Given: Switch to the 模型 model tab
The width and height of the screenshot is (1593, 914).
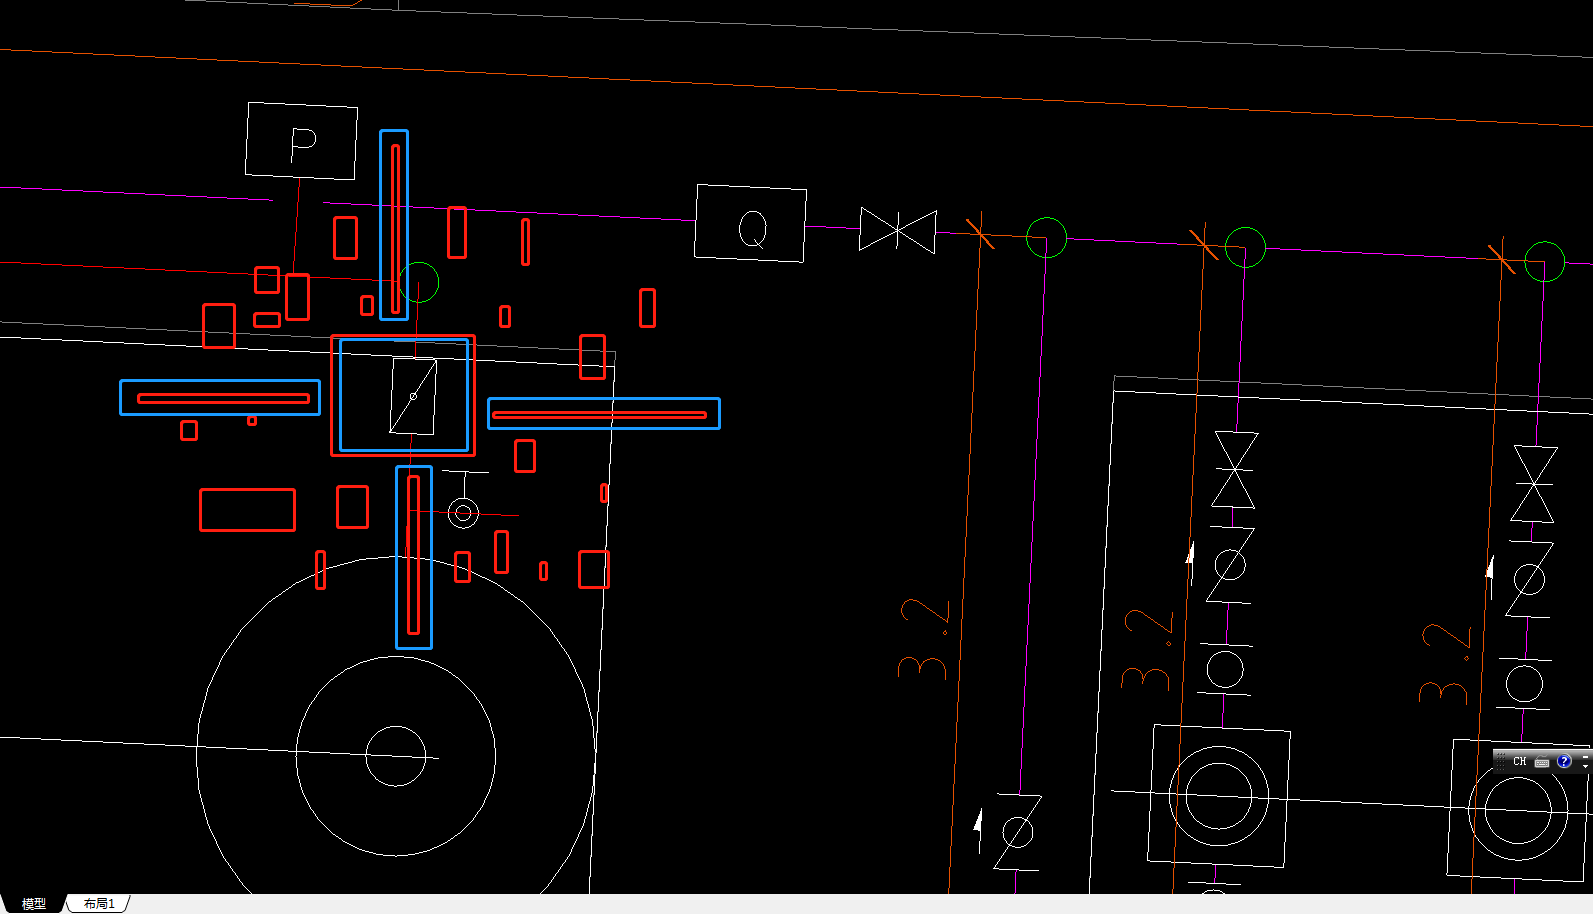Looking at the screenshot, I should (33, 904).
